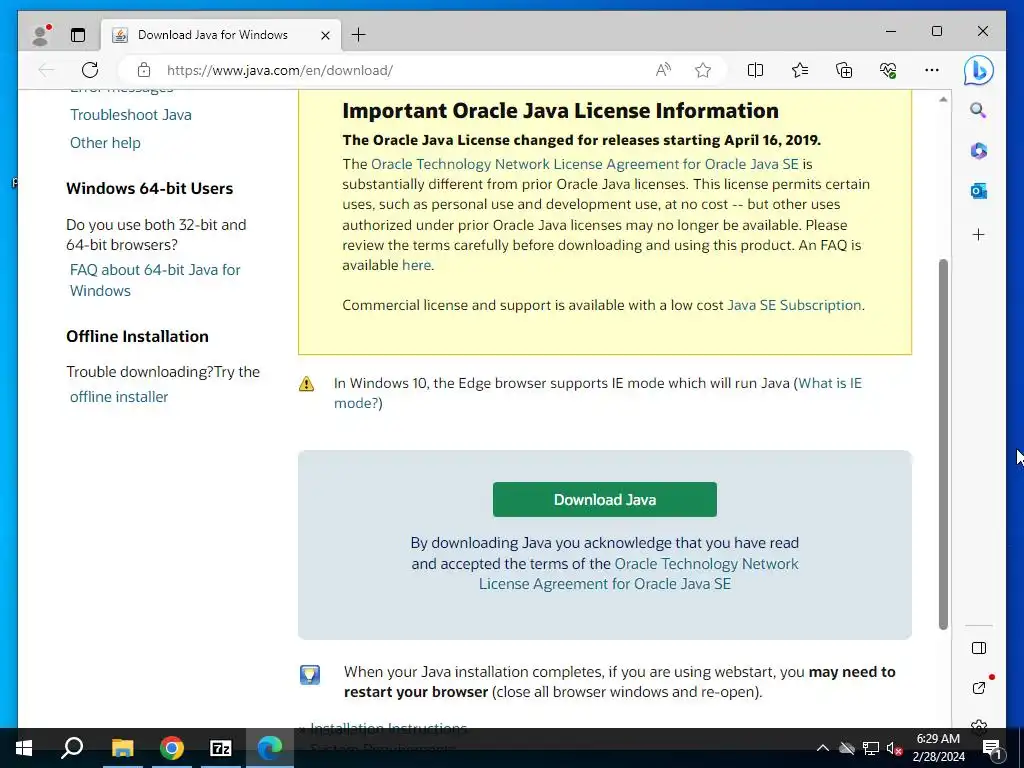Open clock and date flyout

(938, 748)
